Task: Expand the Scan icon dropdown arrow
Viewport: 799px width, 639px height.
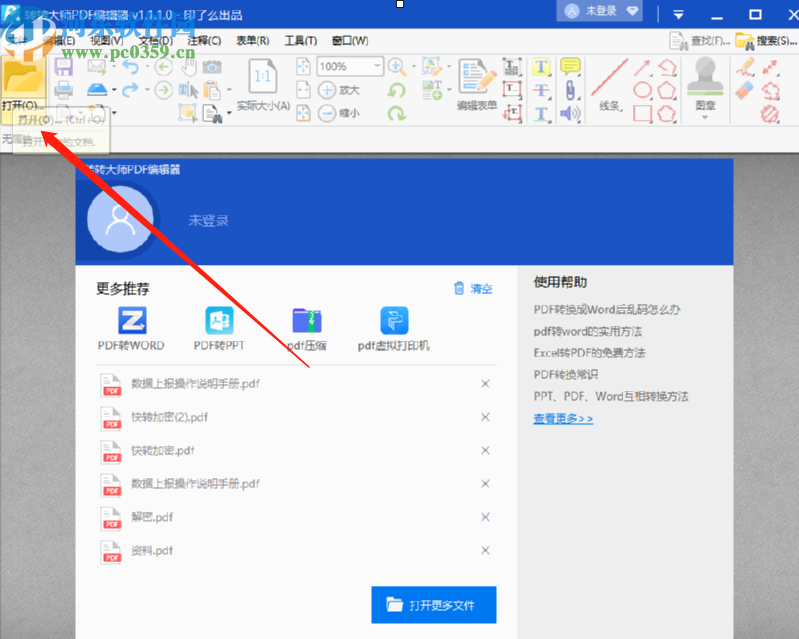Action: [x=114, y=90]
